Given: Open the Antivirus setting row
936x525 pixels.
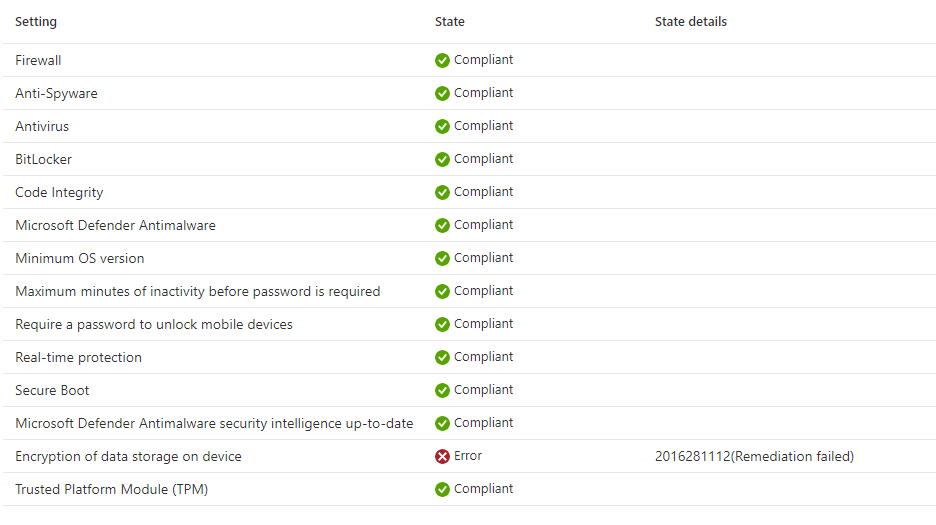Looking at the screenshot, I should (469, 126).
